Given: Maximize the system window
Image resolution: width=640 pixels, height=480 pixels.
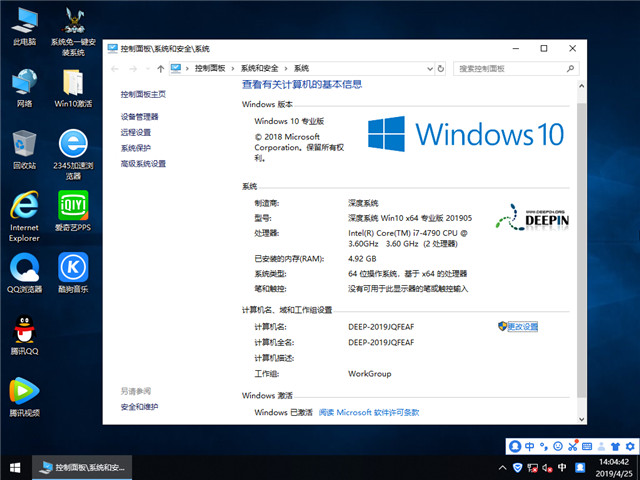Looking at the screenshot, I should 544,49.
